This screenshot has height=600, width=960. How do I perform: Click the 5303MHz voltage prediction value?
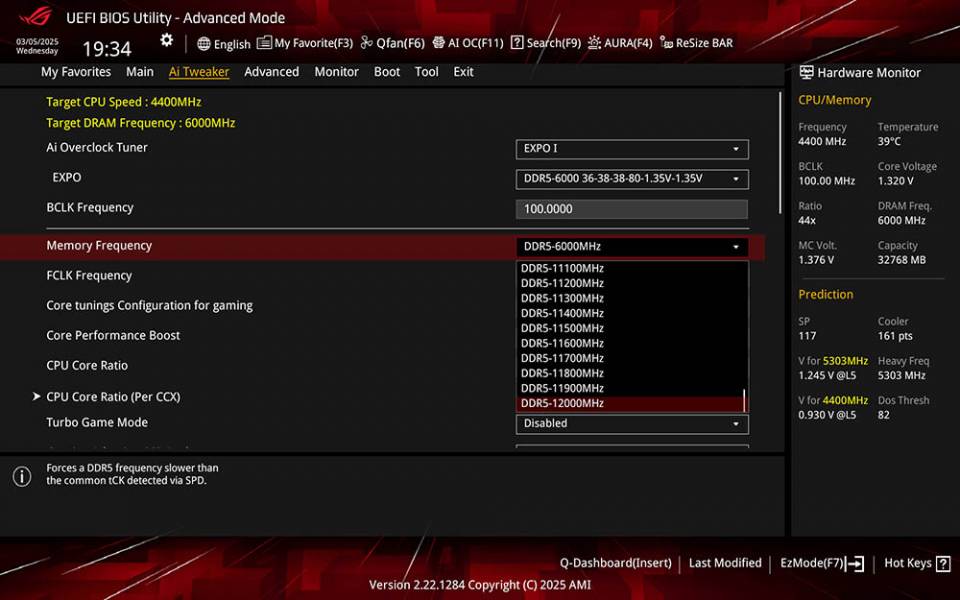(846, 361)
